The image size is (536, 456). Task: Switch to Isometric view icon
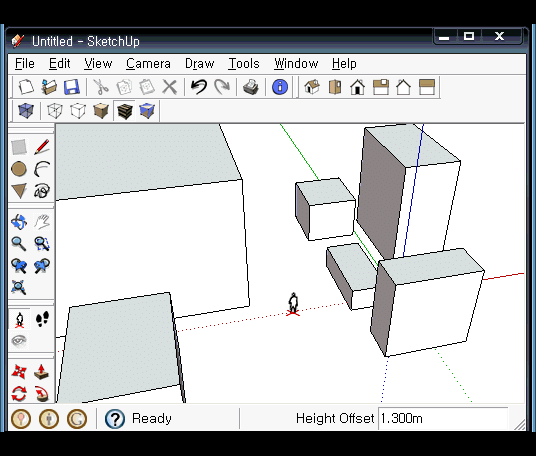[312, 87]
